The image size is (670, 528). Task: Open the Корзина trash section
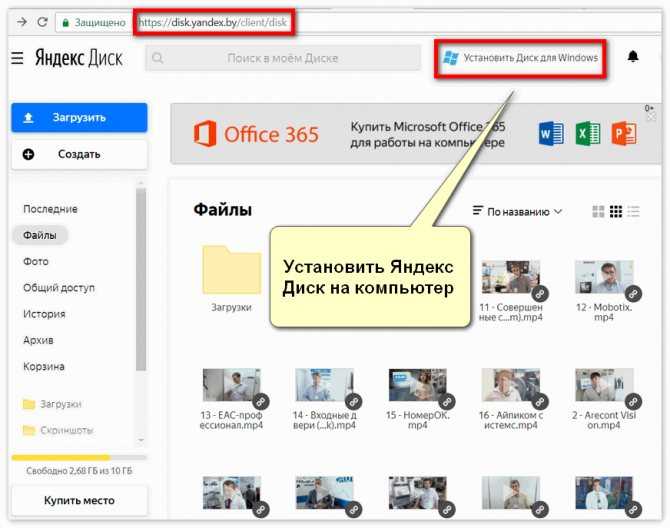(x=44, y=367)
